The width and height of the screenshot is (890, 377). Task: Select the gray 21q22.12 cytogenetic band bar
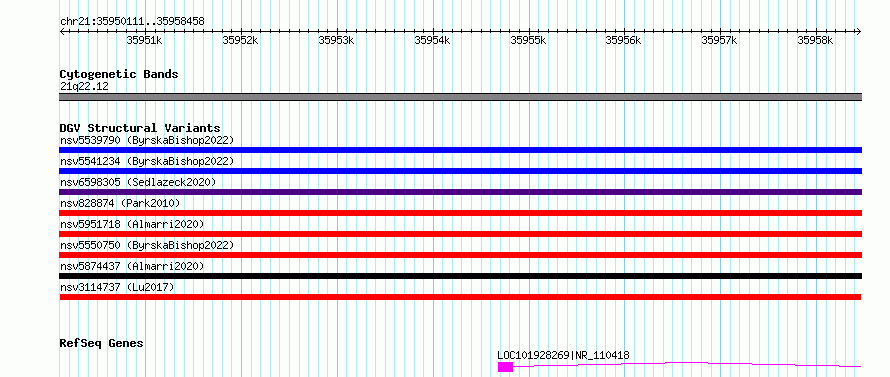(460, 97)
